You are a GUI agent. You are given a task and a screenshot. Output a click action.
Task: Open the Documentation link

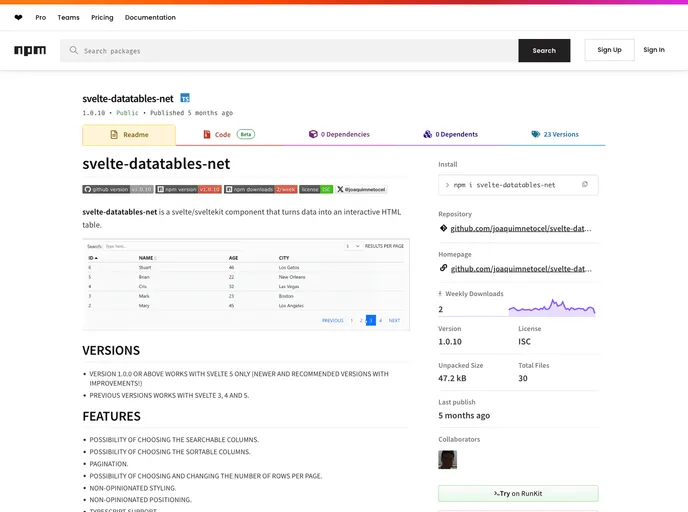150,18
